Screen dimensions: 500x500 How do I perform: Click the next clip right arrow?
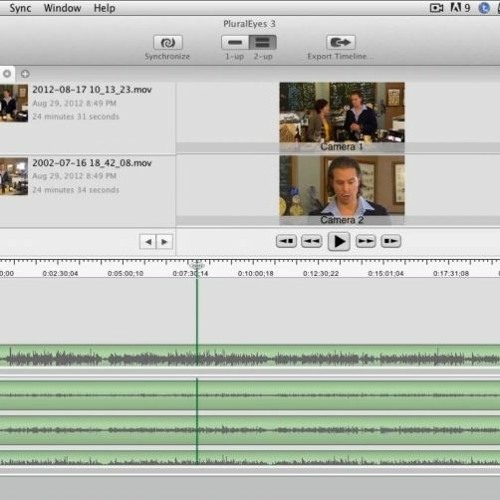pyautogui.click(x=164, y=242)
